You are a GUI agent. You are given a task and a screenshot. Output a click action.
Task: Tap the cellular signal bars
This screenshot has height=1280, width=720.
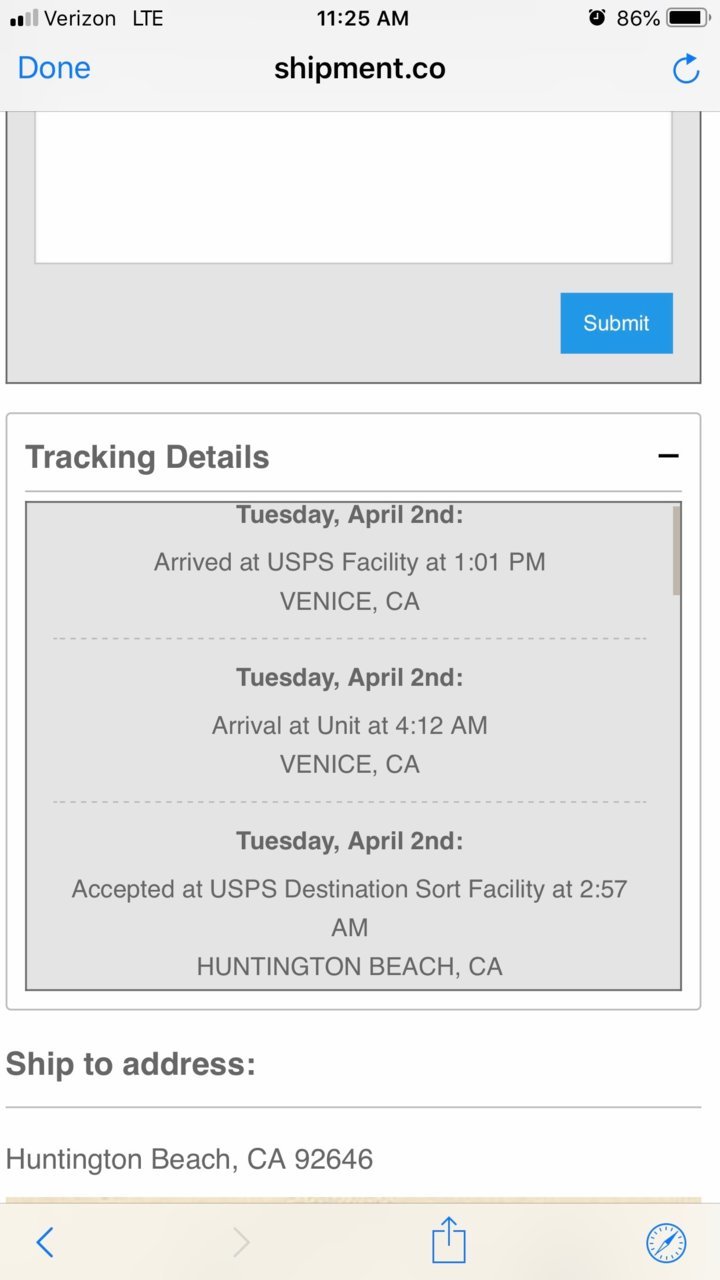24,18
